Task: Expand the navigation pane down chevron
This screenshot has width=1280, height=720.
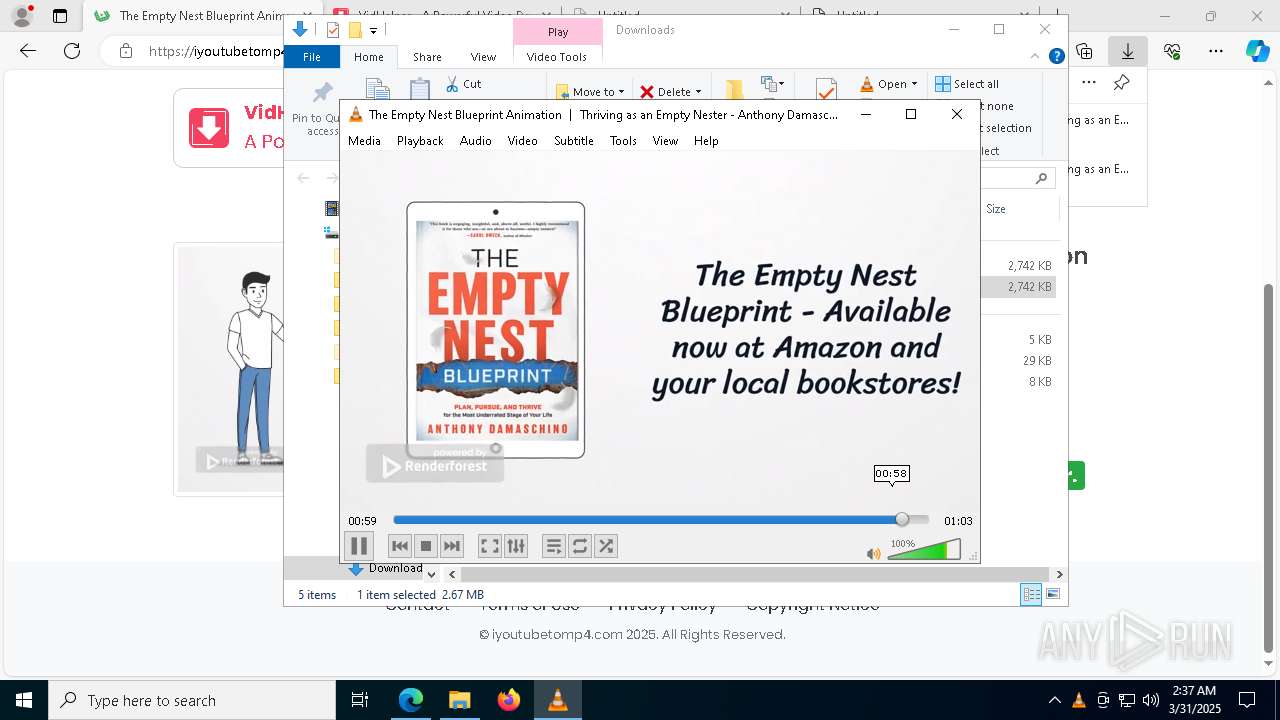Action: point(431,574)
